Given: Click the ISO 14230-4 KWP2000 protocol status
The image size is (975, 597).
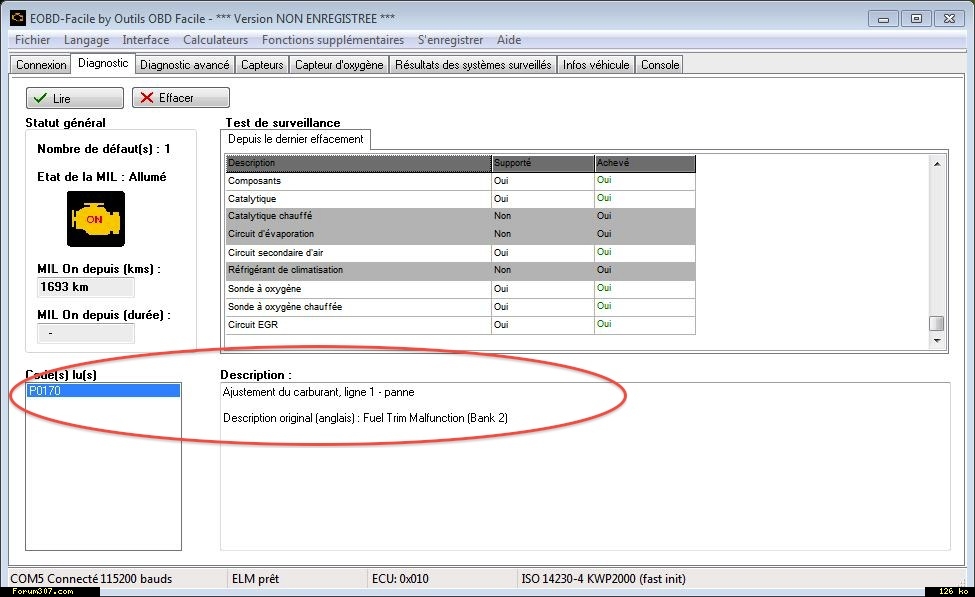Looking at the screenshot, I should [603, 579].
